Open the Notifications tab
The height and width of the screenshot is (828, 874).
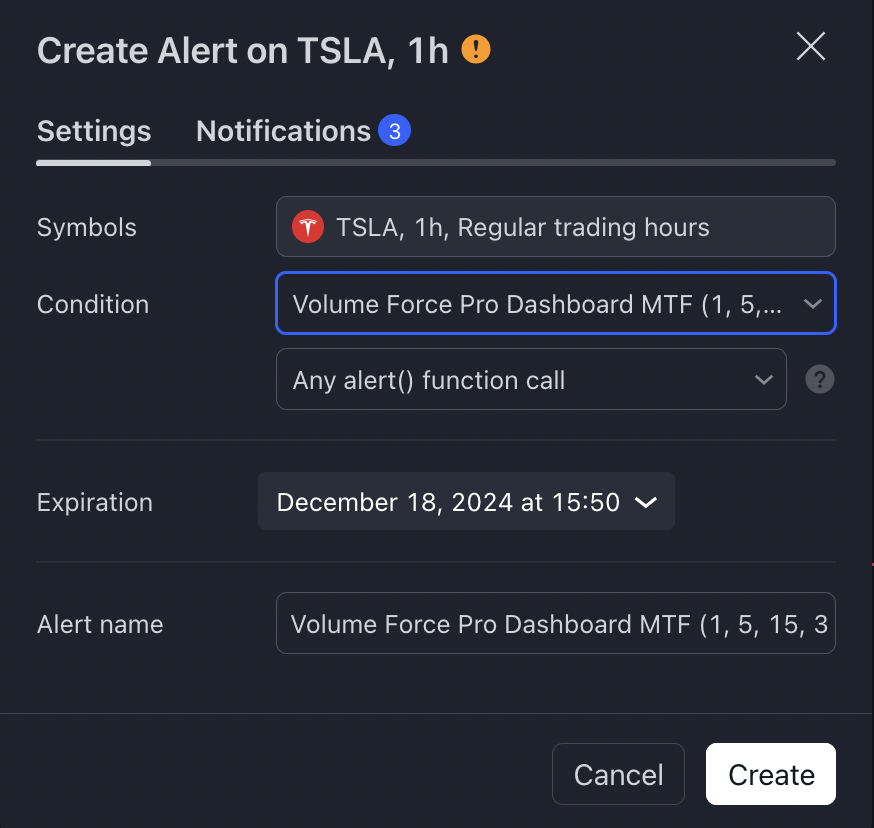pos(283,132)
